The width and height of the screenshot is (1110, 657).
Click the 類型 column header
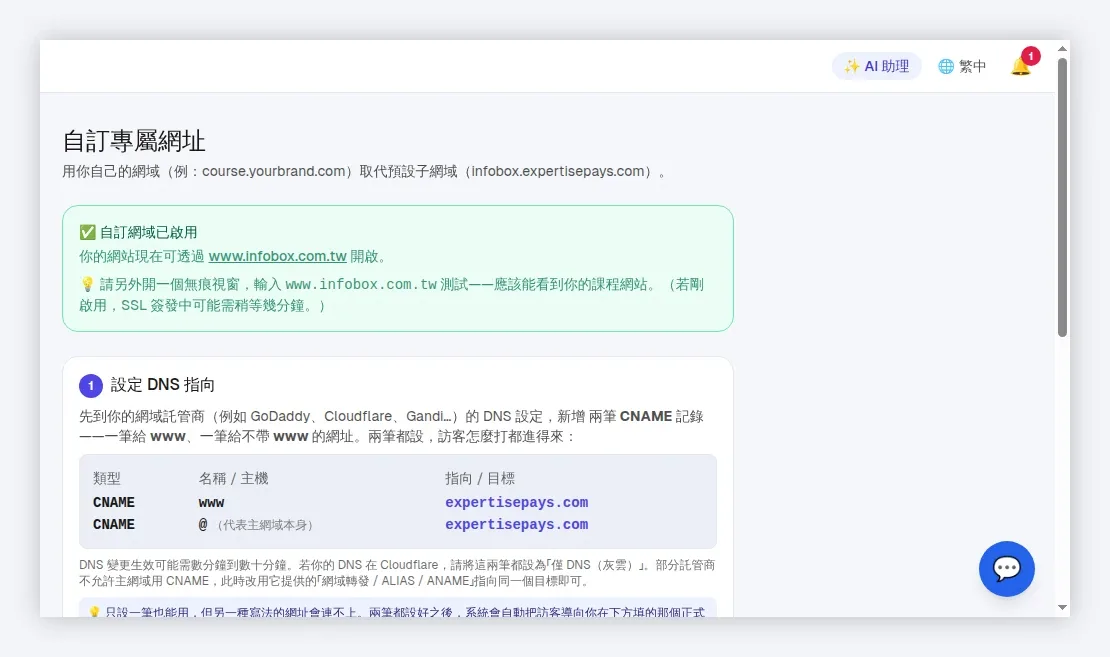point(107,479)
